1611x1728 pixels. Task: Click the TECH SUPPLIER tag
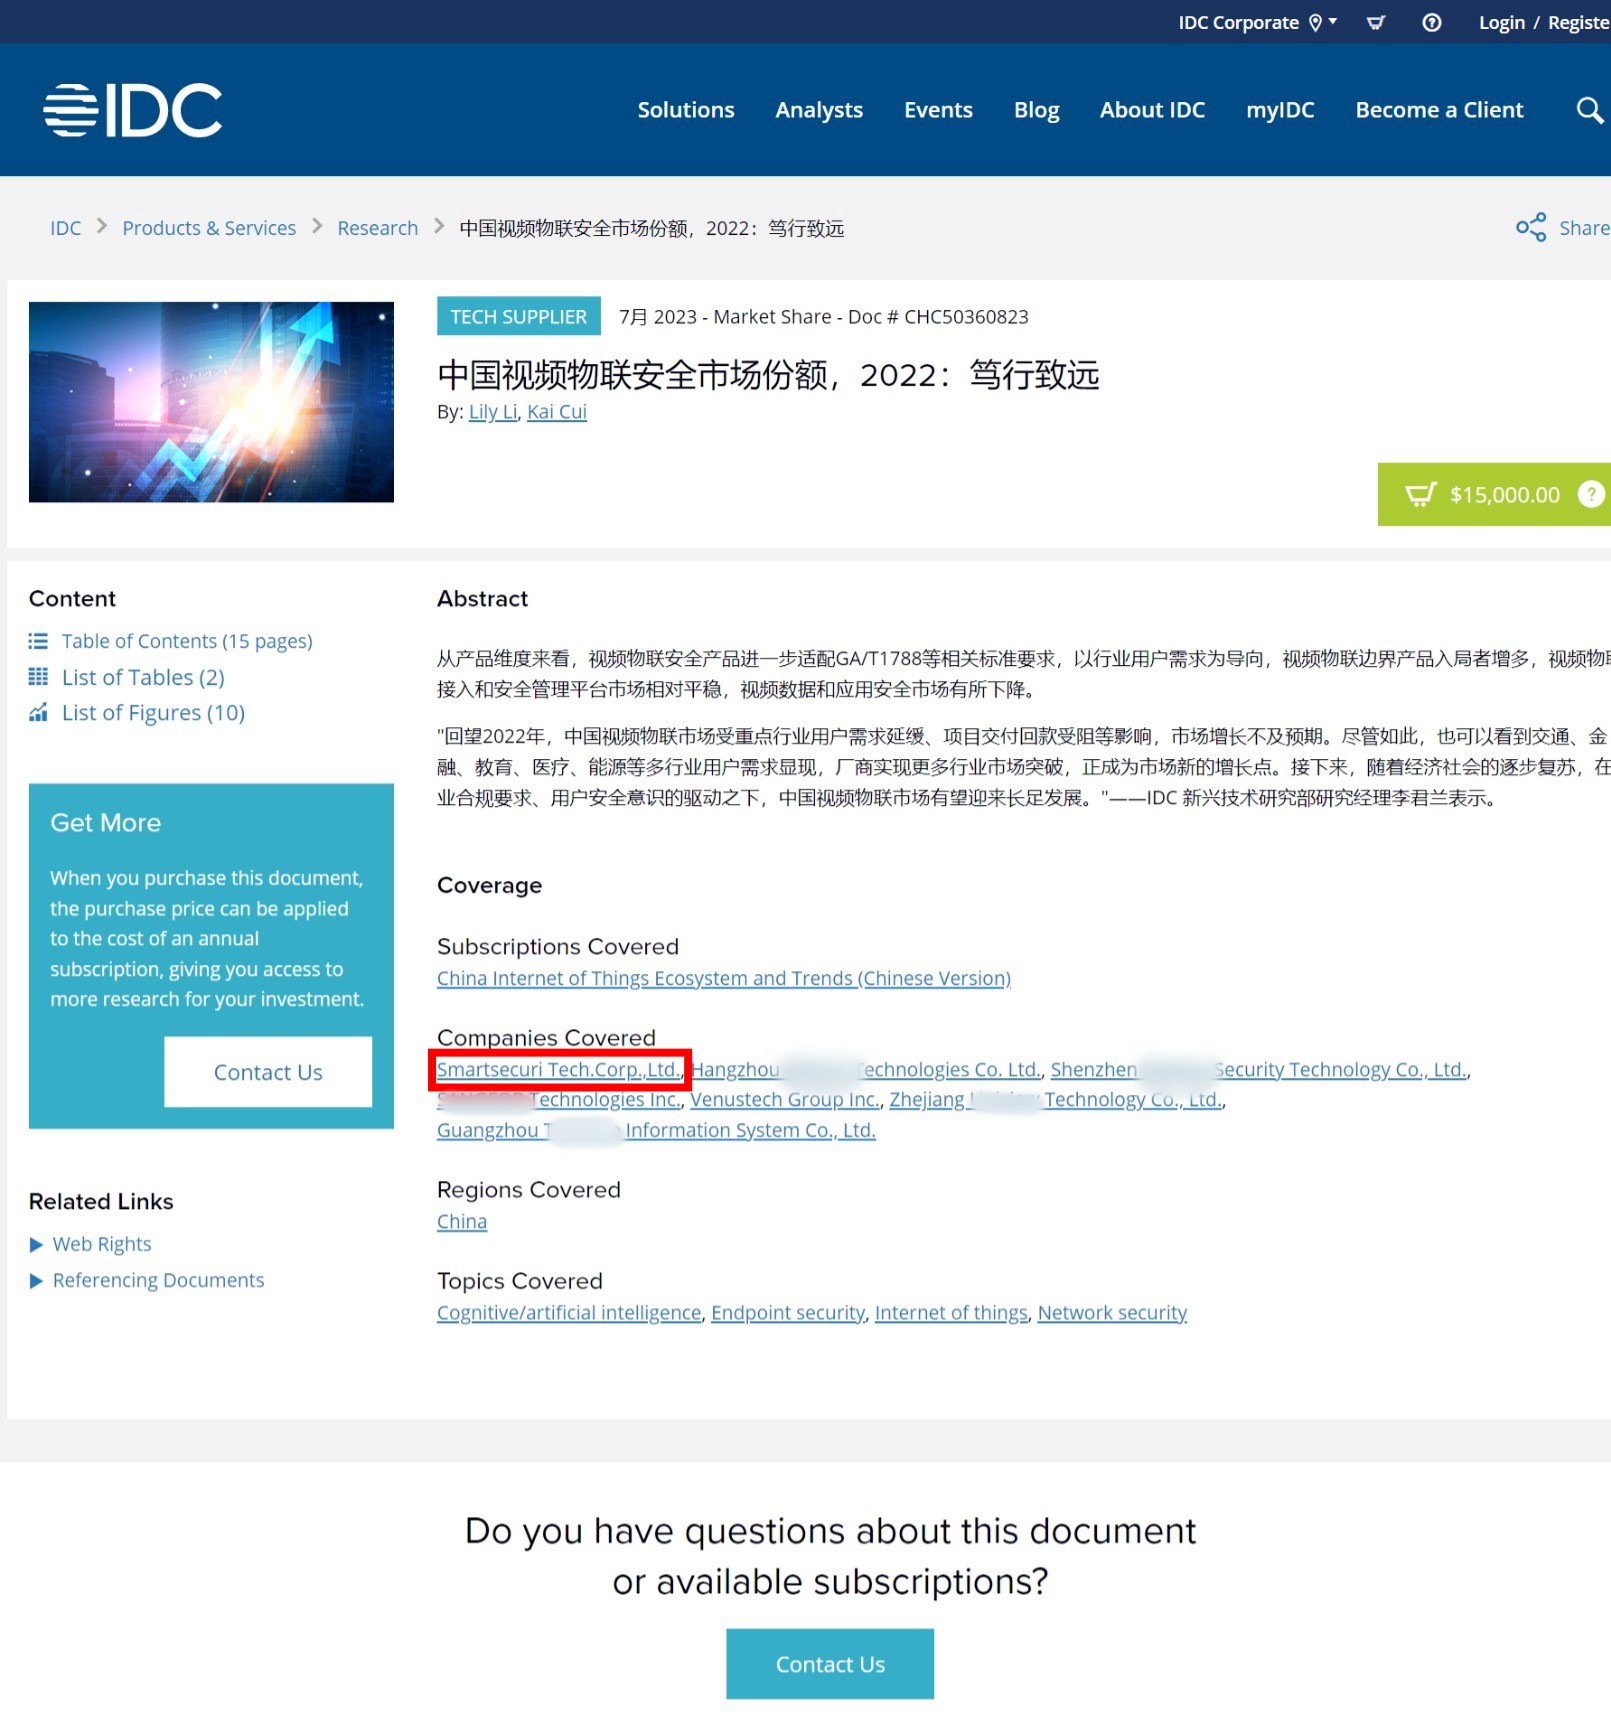(x=519, y=316)
